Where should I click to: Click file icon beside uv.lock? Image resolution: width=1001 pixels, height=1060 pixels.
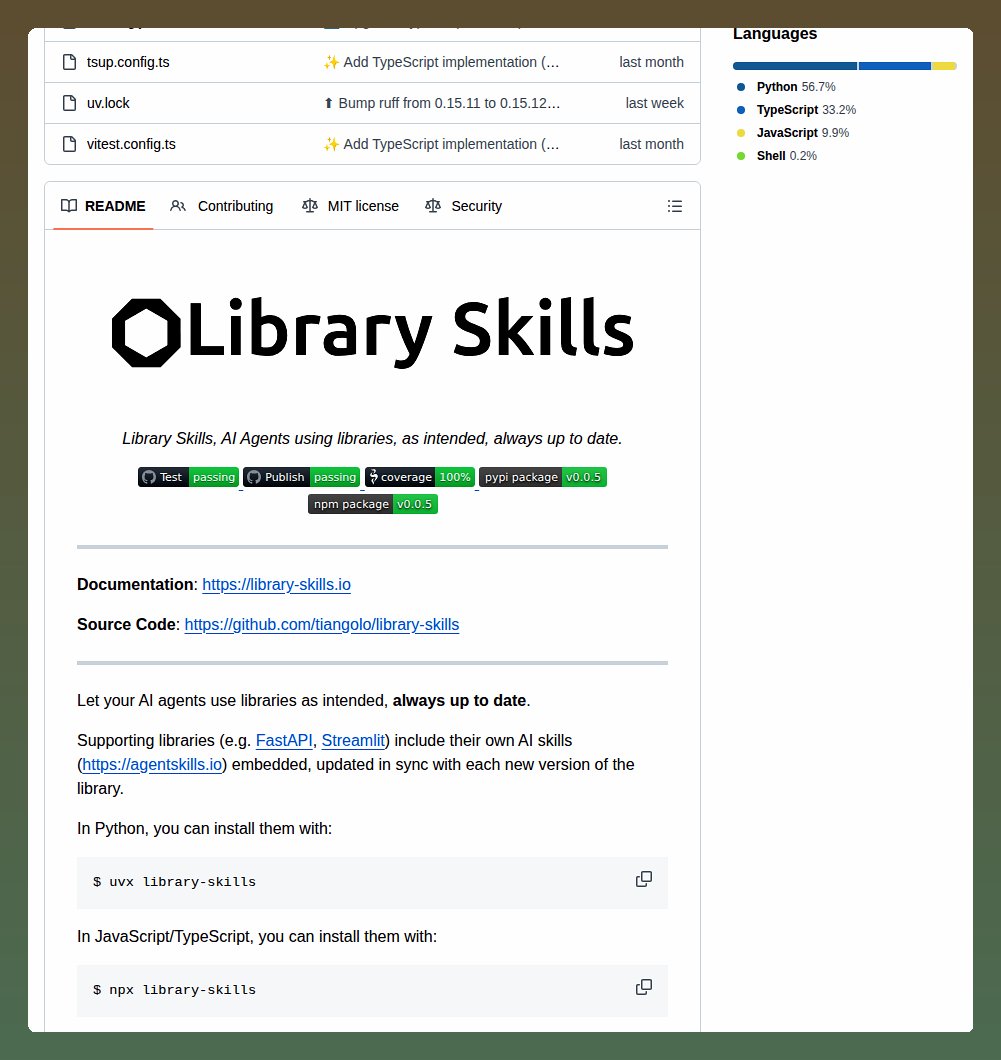(69, 103)
